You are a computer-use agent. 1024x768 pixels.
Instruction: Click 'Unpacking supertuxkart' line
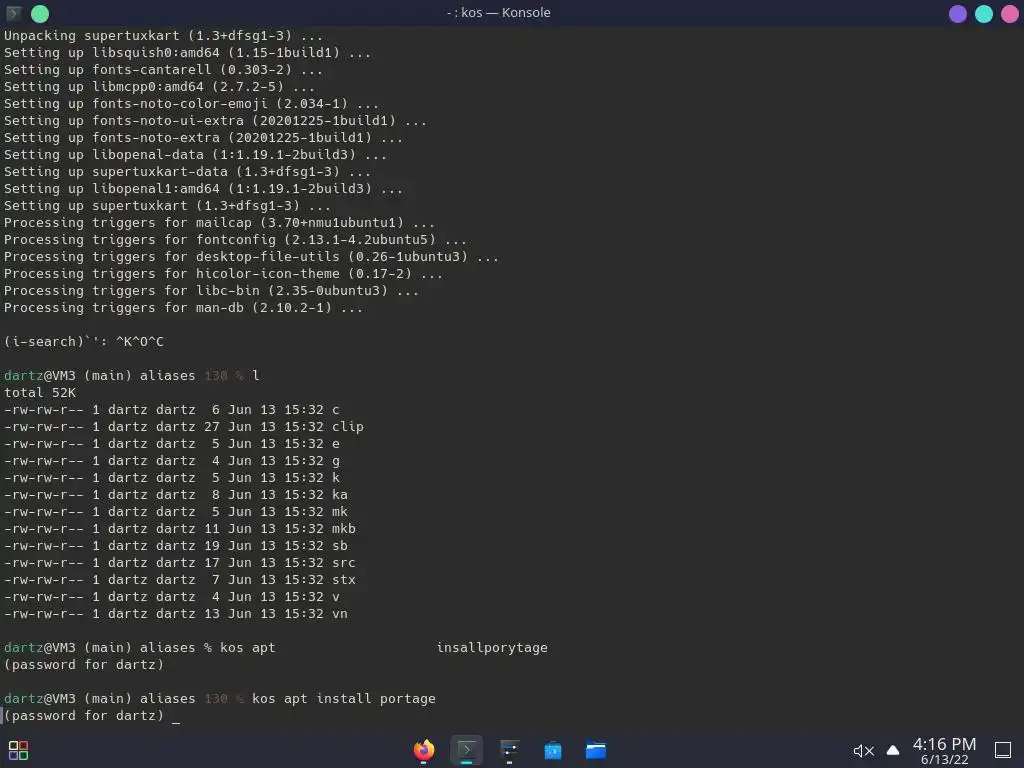[164, 35]
